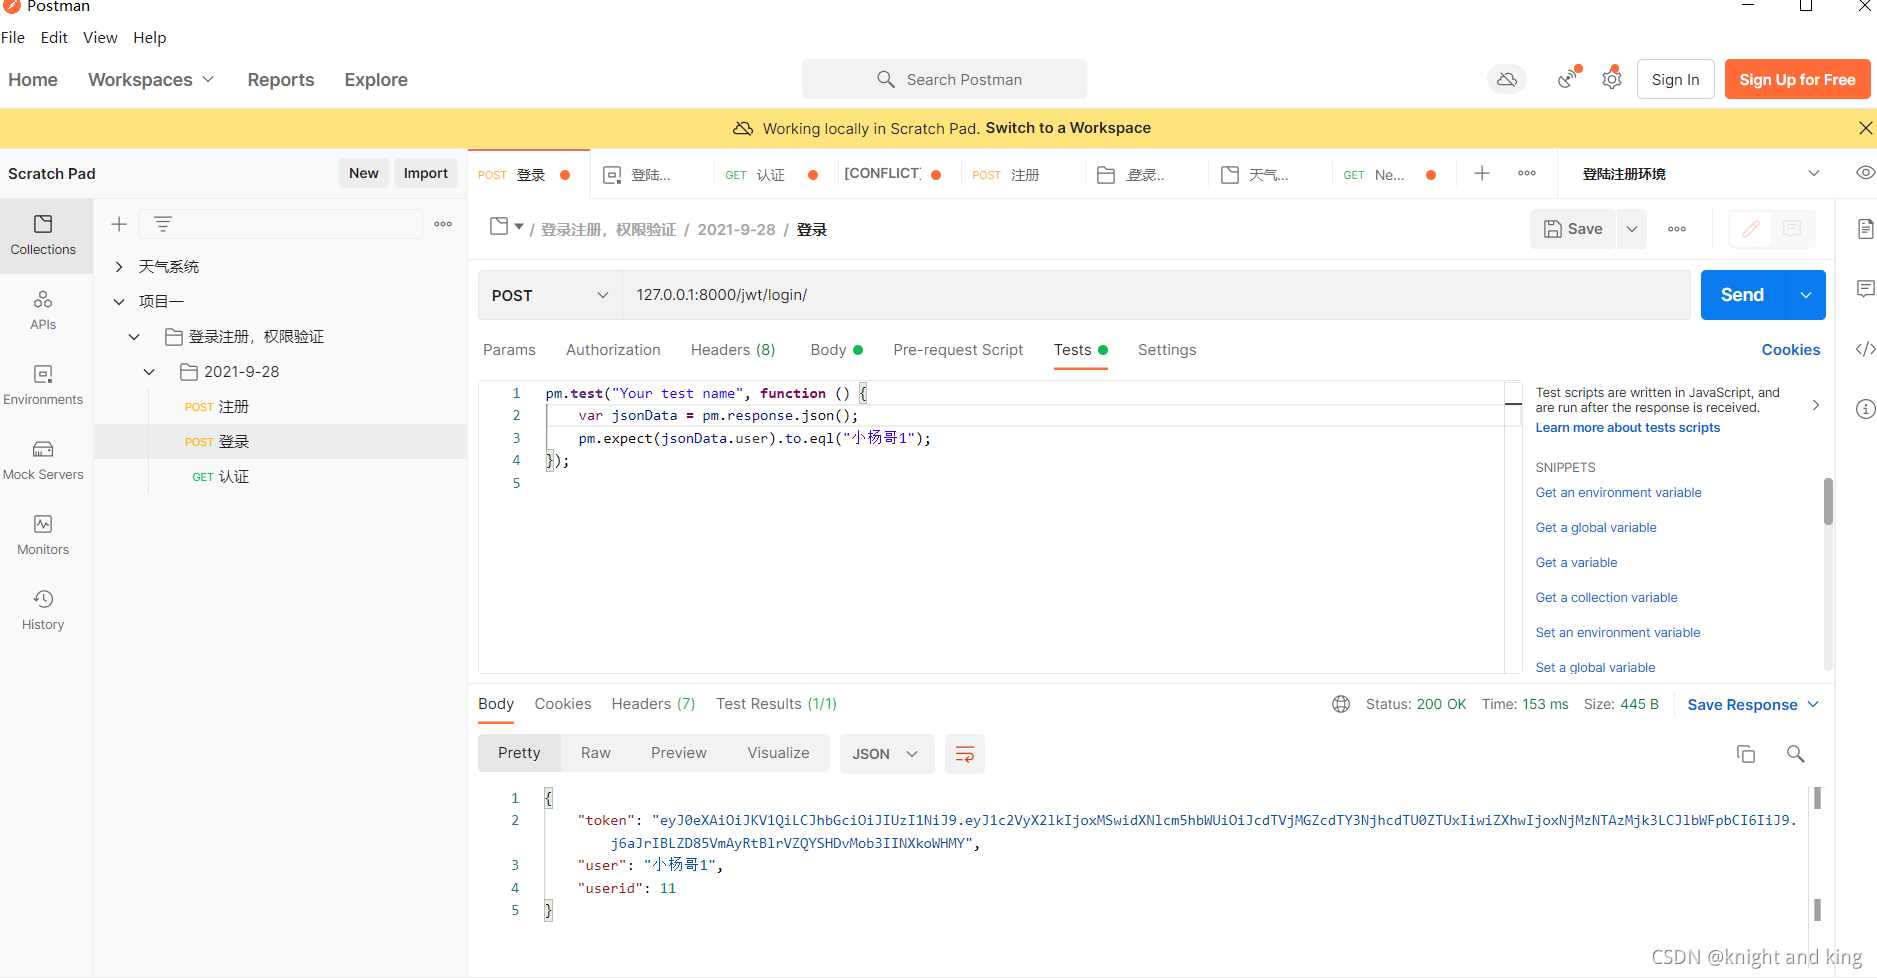Open a new request tab with plus
The width and height of the screenshot is (1877, 978).
coord(1482,173)
